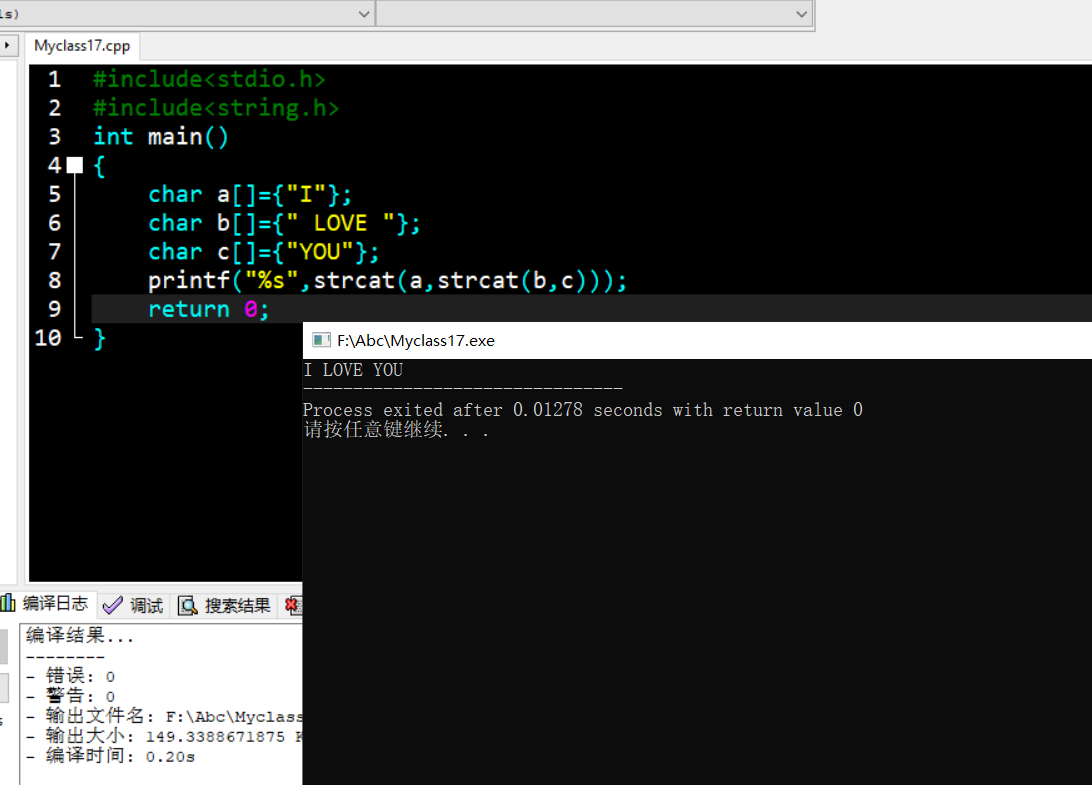Click the closing brace on line 10
1092x785 pixels.
point(100,339)
